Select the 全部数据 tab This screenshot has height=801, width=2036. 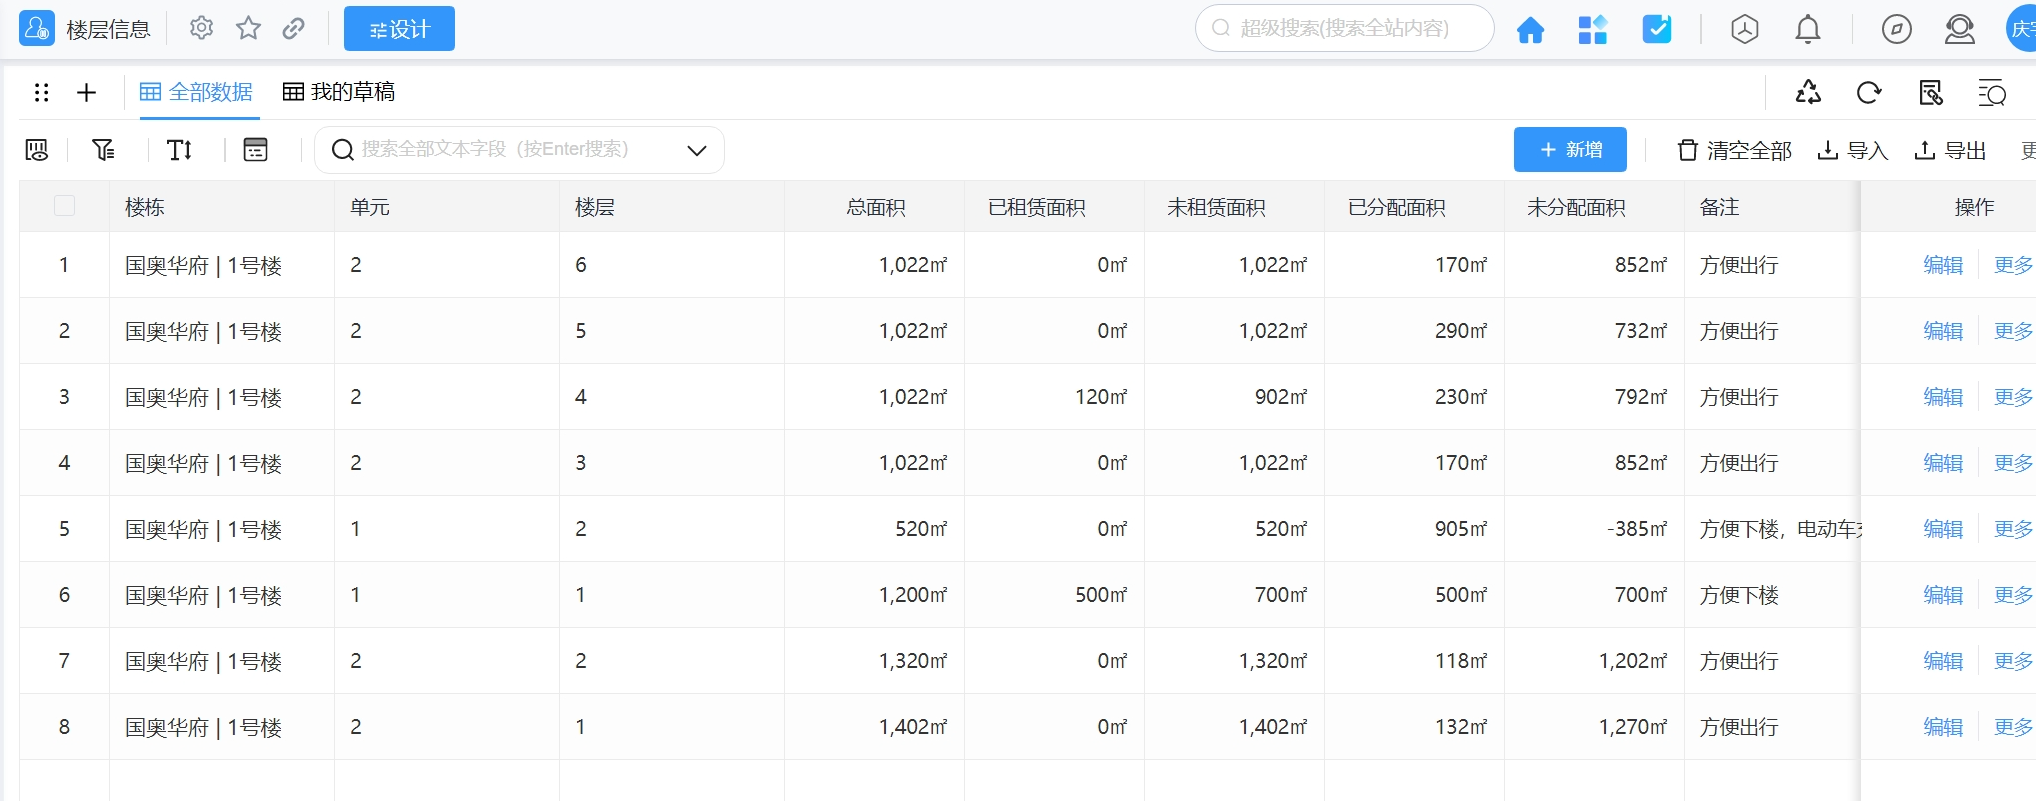pos(196,92)
